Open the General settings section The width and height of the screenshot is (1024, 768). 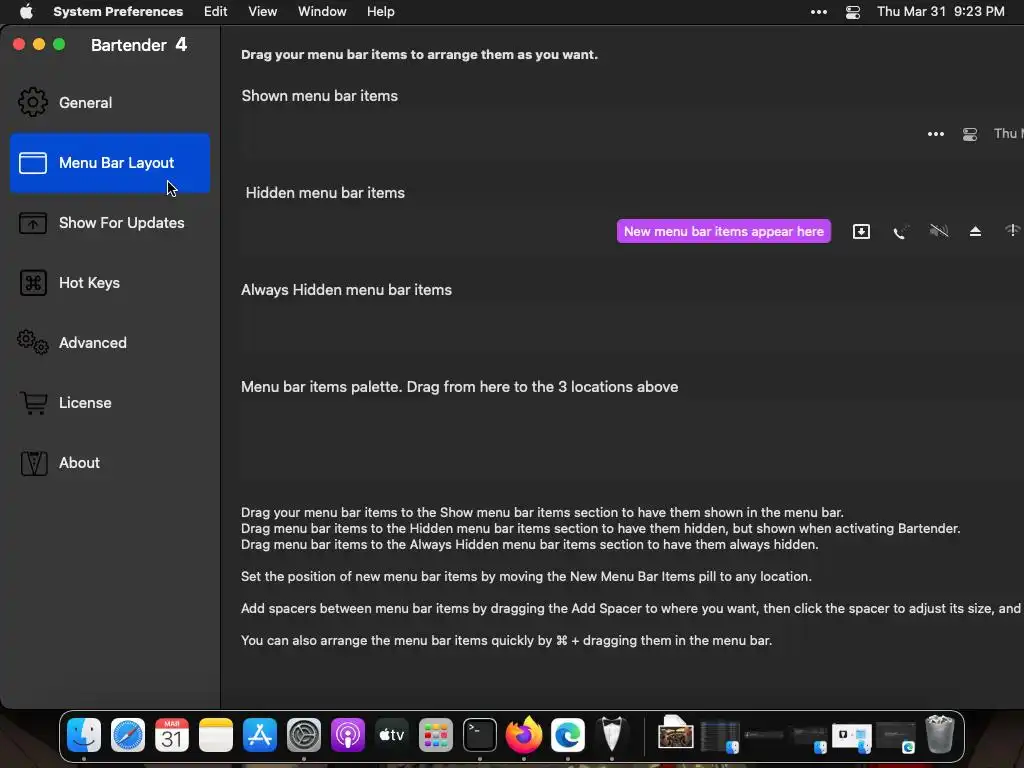(x=110, y=103)
